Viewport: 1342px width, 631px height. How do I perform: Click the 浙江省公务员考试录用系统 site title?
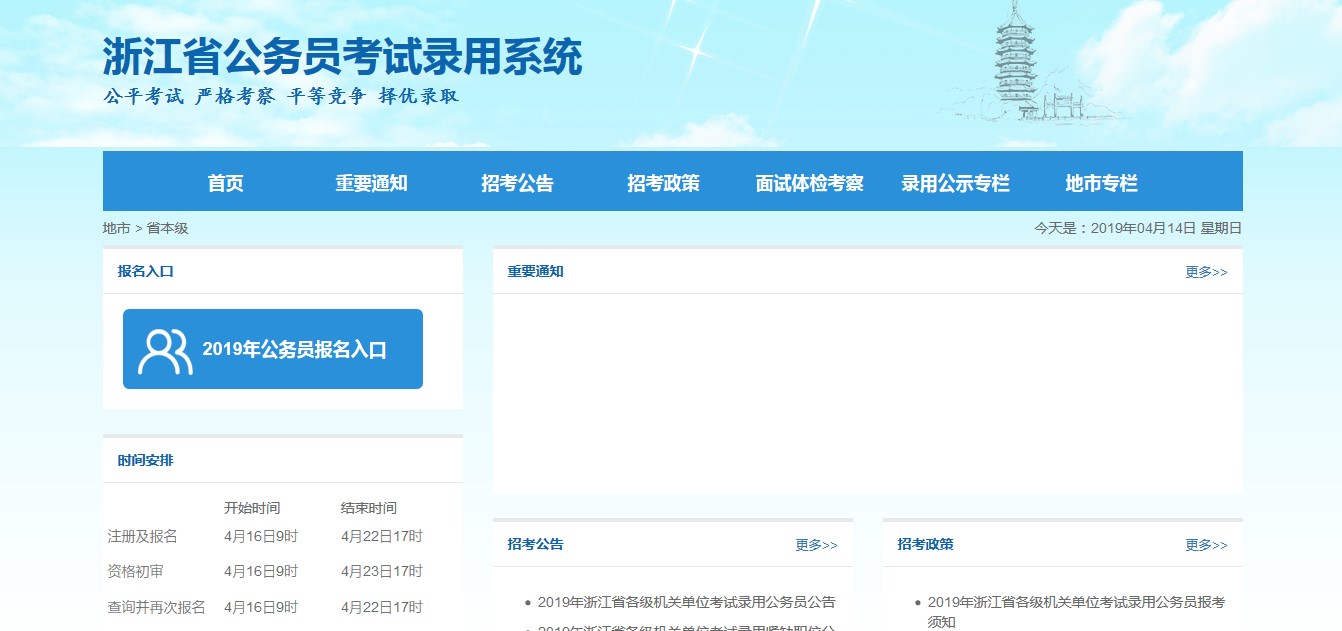[342, 58]
